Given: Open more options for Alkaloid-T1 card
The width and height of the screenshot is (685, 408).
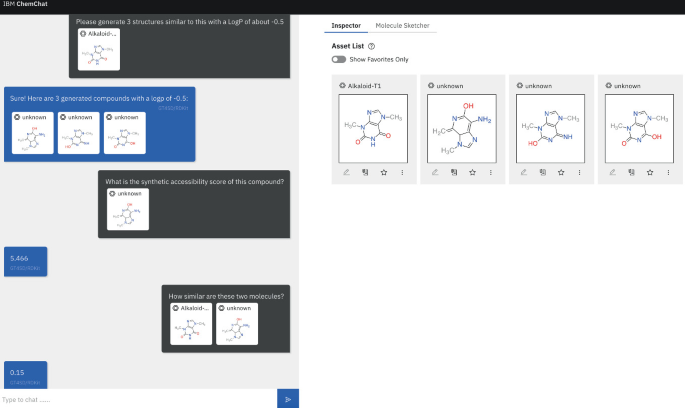Looking at the screenshot, I should coord(402,172).
